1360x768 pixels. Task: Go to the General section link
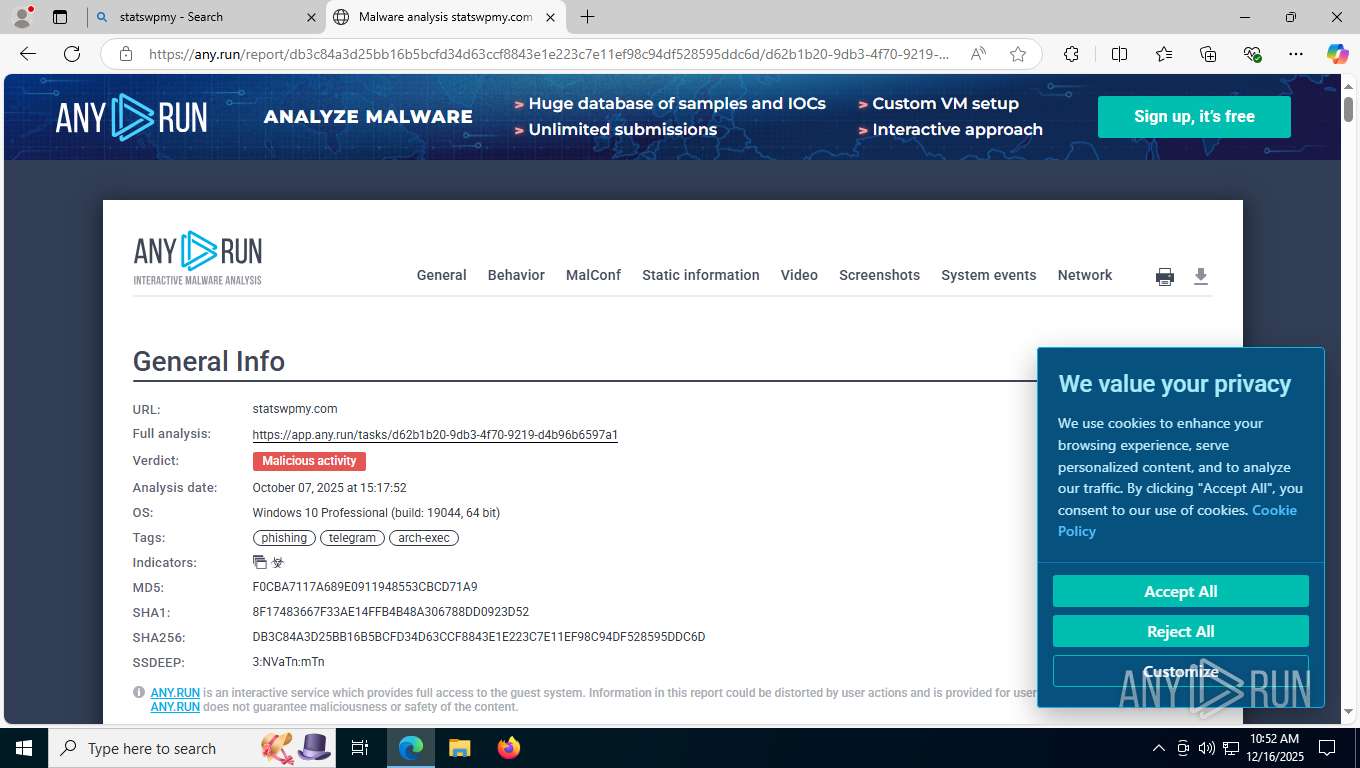coord(441,275)
